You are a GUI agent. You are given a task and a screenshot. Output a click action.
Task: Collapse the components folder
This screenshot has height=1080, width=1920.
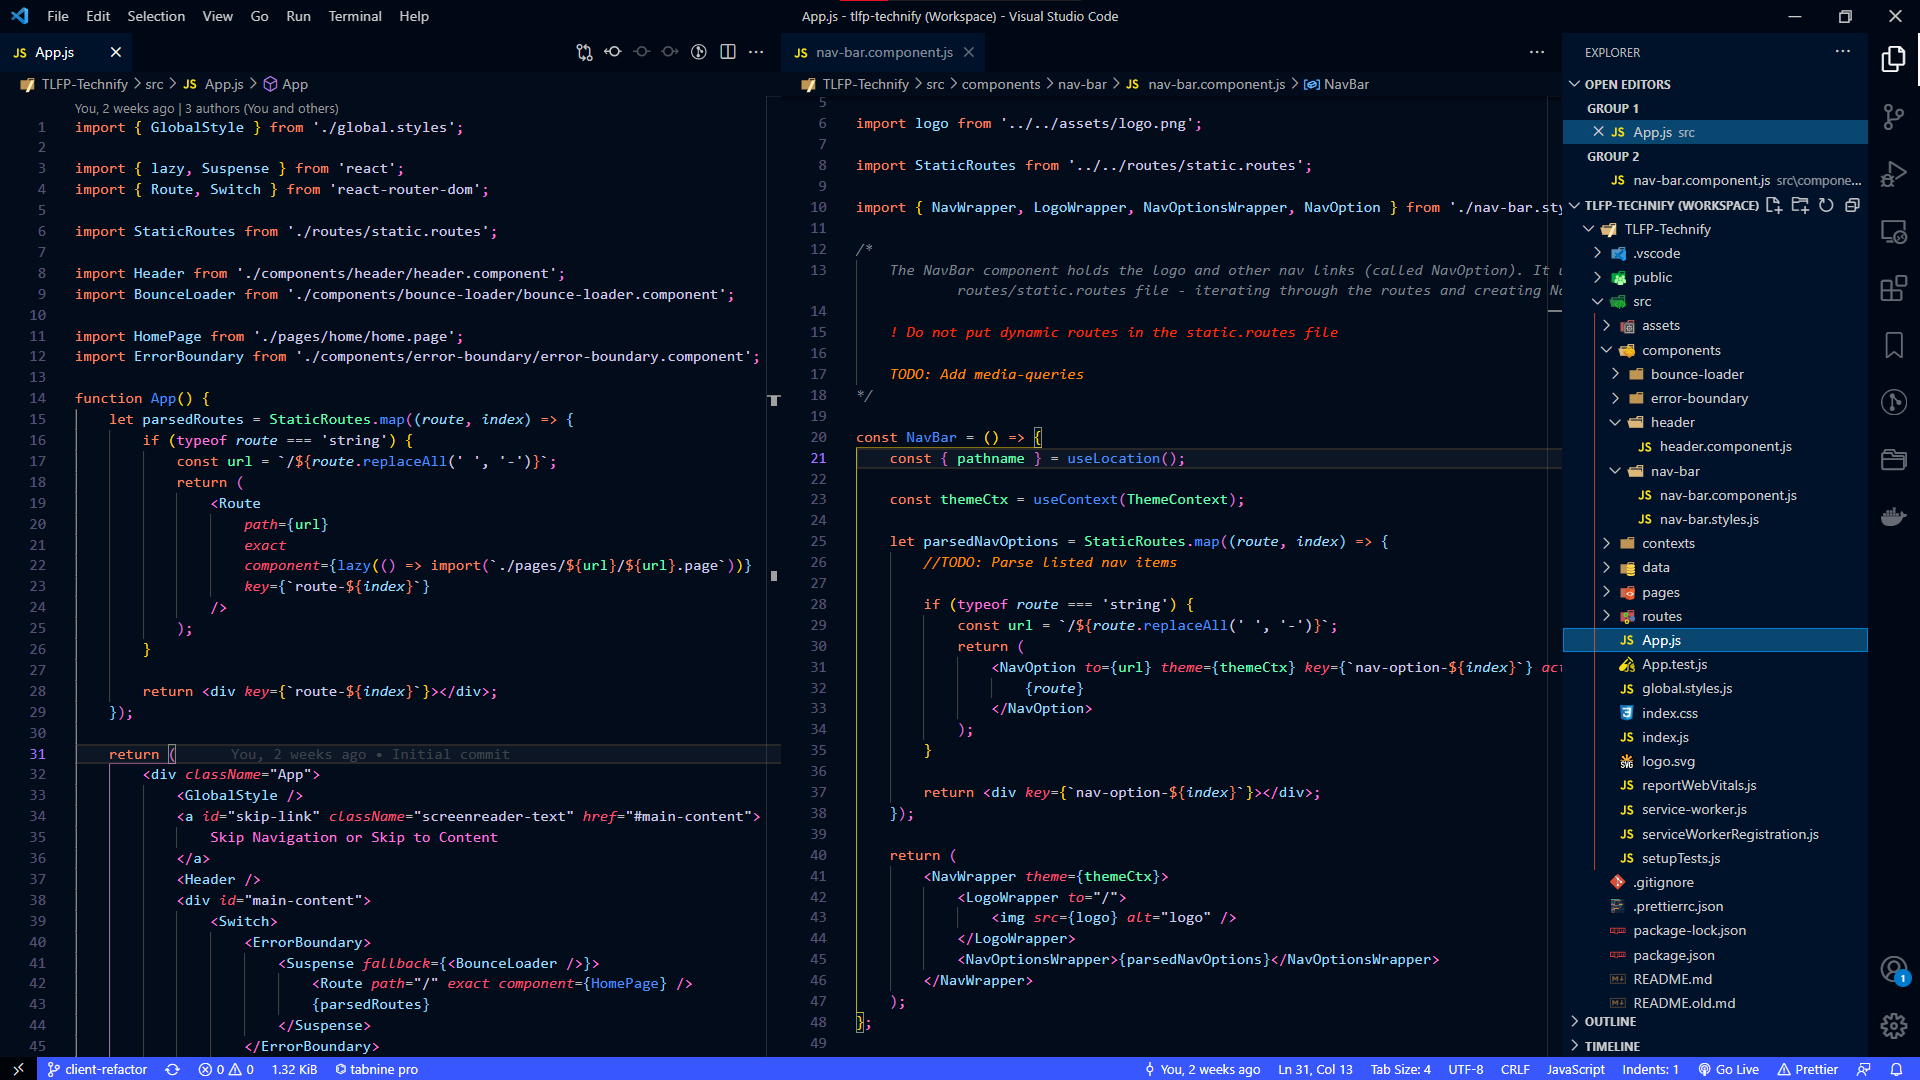pos(1680,350)
